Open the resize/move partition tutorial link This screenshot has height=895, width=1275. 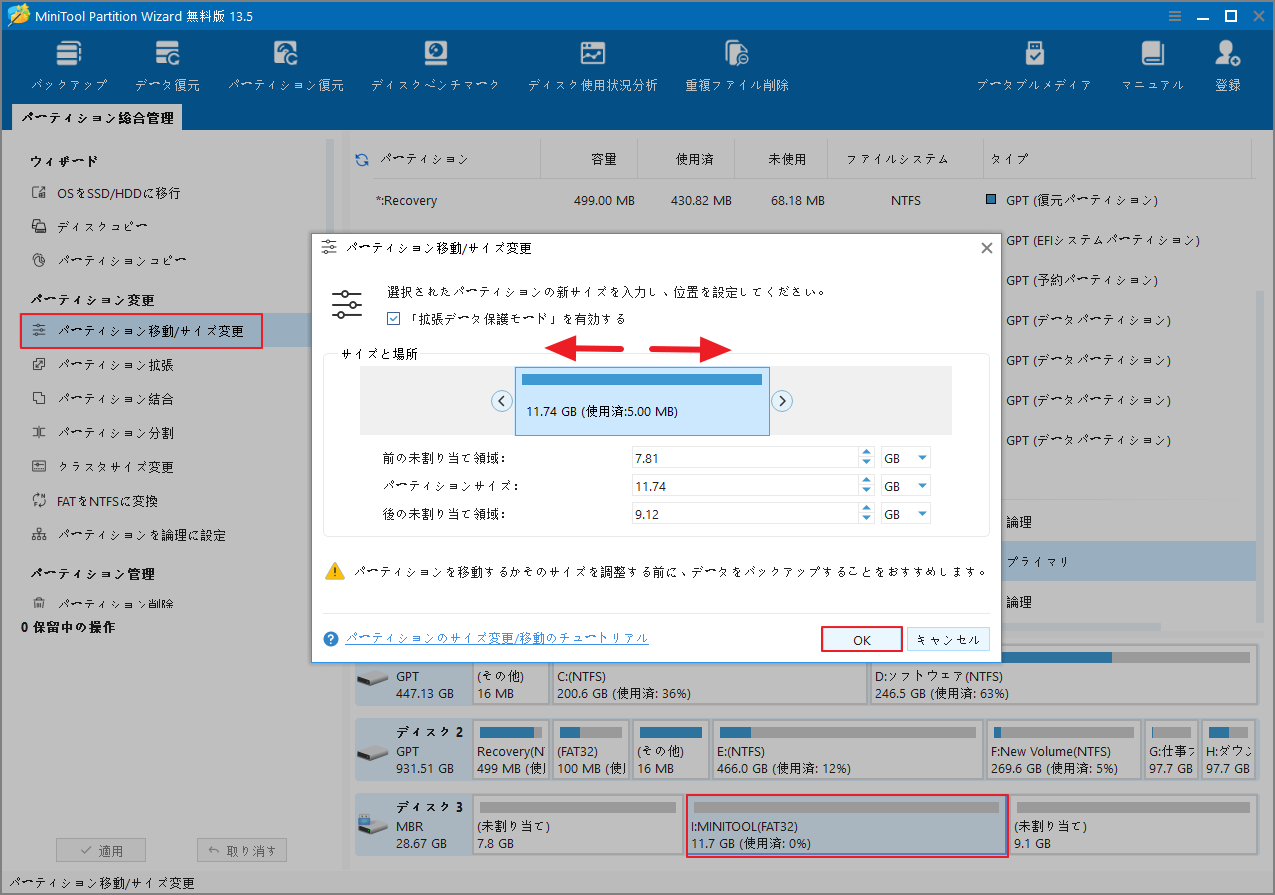[x=497, y=638]
